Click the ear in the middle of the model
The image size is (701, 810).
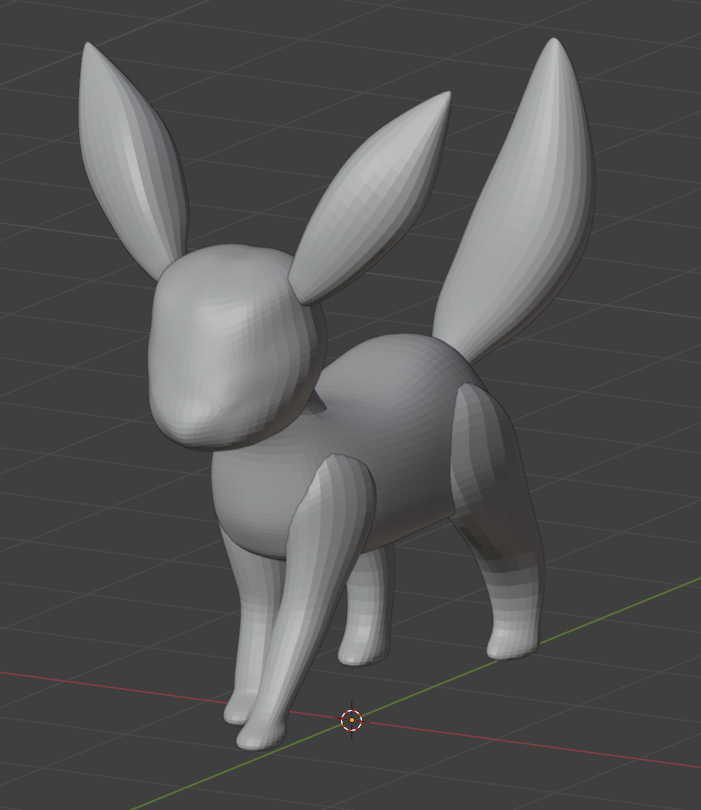370,200
